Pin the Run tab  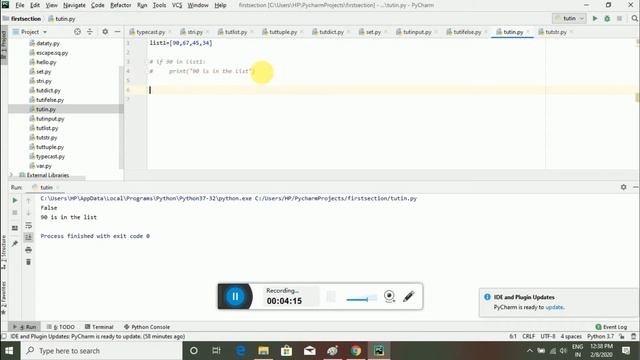click(15, 244)
